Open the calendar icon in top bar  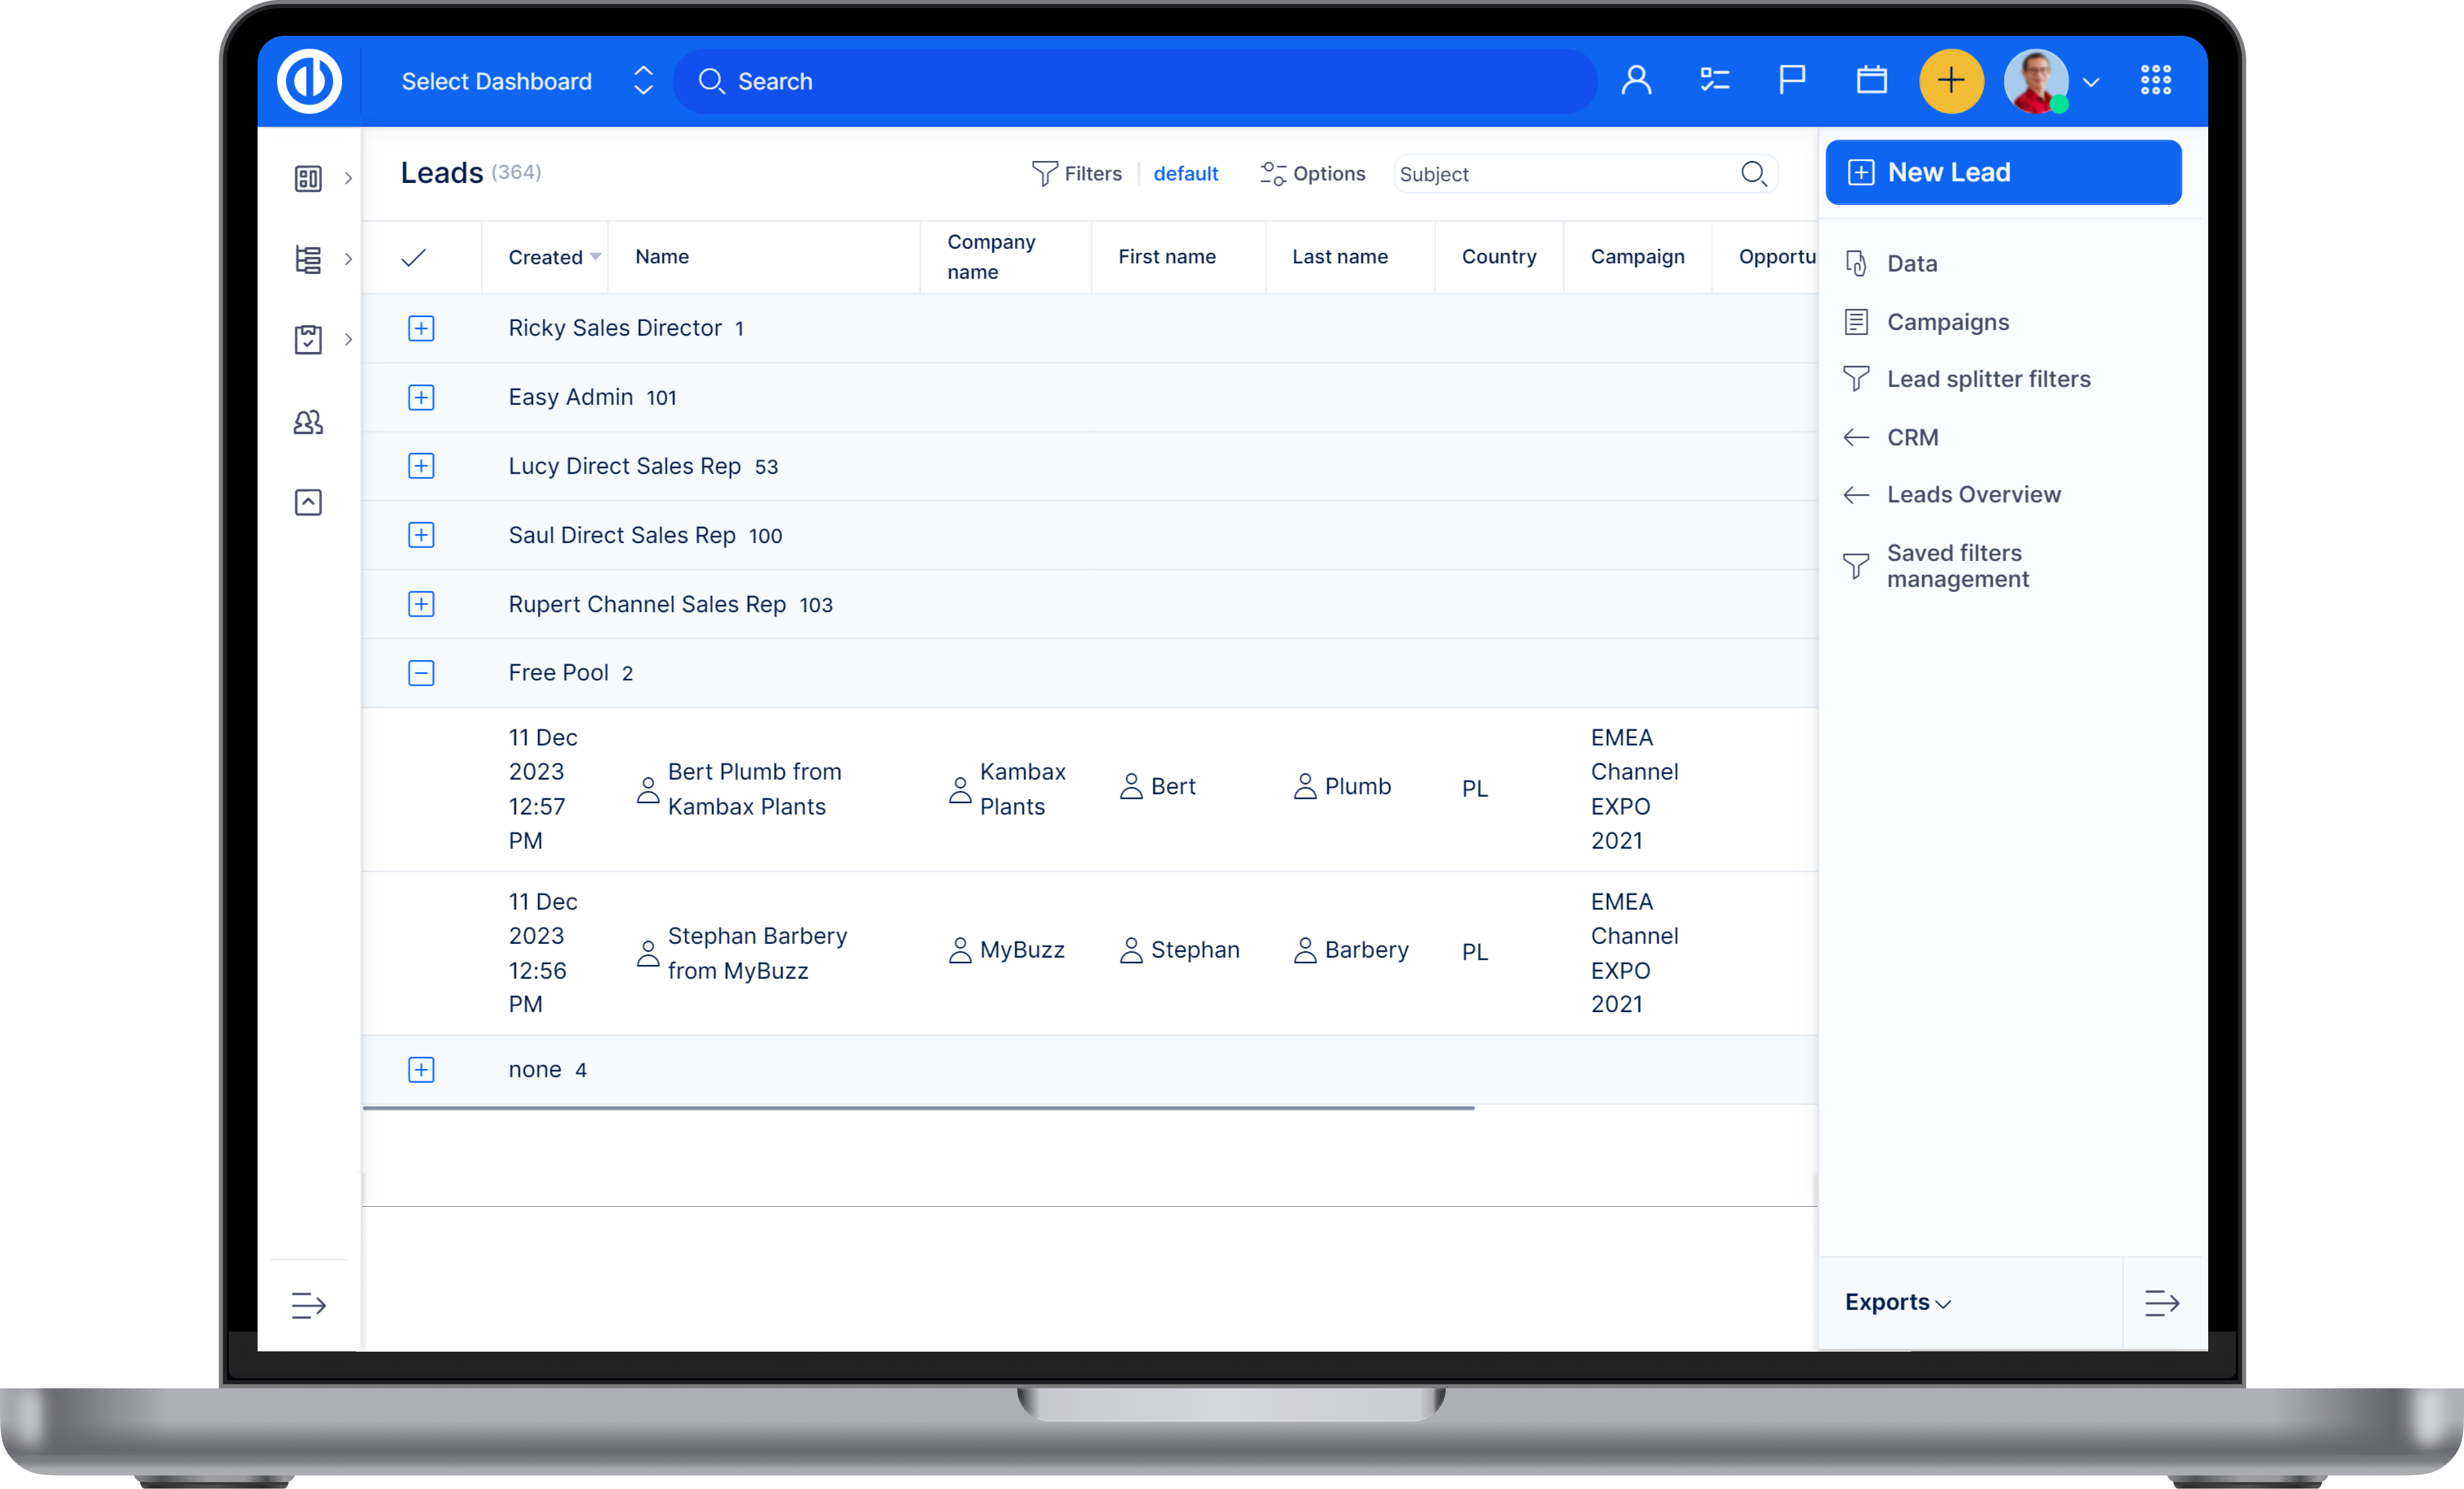(1871, 80)
